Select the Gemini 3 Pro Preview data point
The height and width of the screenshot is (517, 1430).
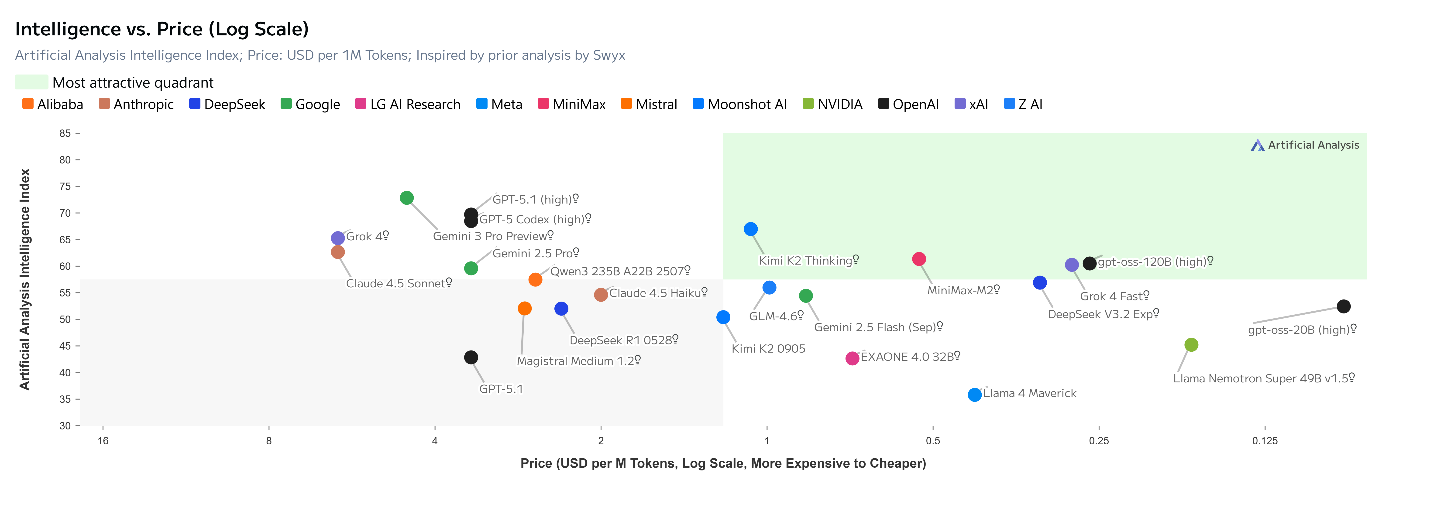[x=407, y=198]
